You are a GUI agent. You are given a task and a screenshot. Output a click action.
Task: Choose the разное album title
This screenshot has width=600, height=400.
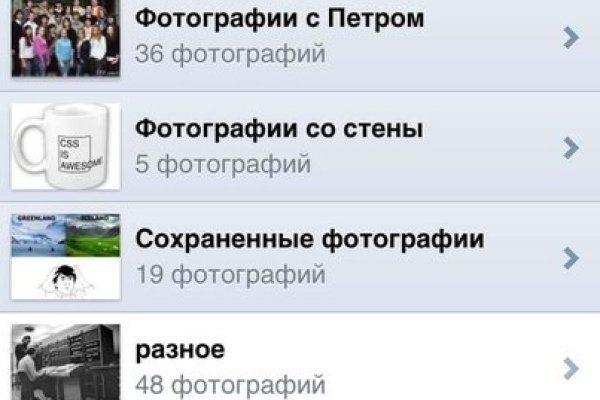click(180, 351)
